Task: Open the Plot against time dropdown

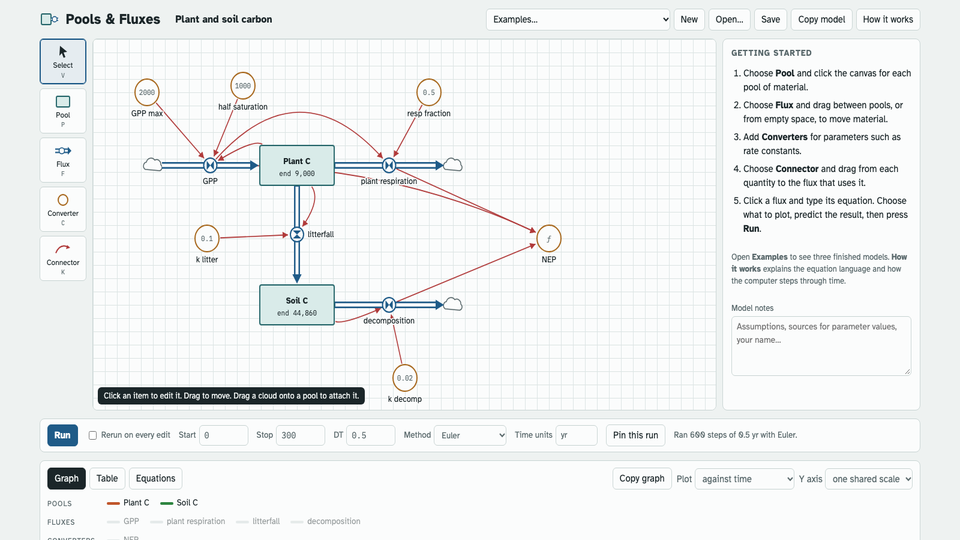Action: coord(744,479)
